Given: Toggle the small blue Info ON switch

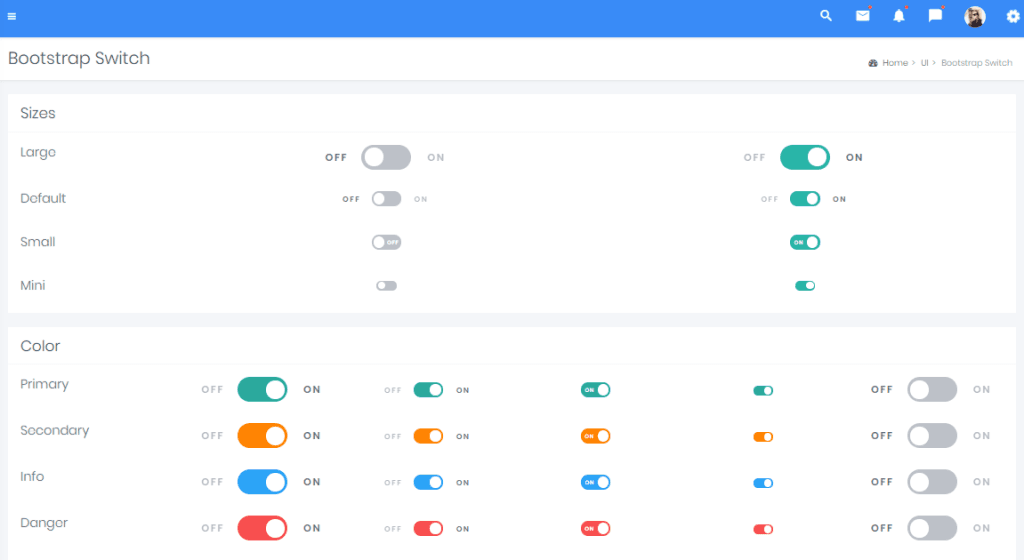Looking at the screenshot, I should click(x=596, y=482).
